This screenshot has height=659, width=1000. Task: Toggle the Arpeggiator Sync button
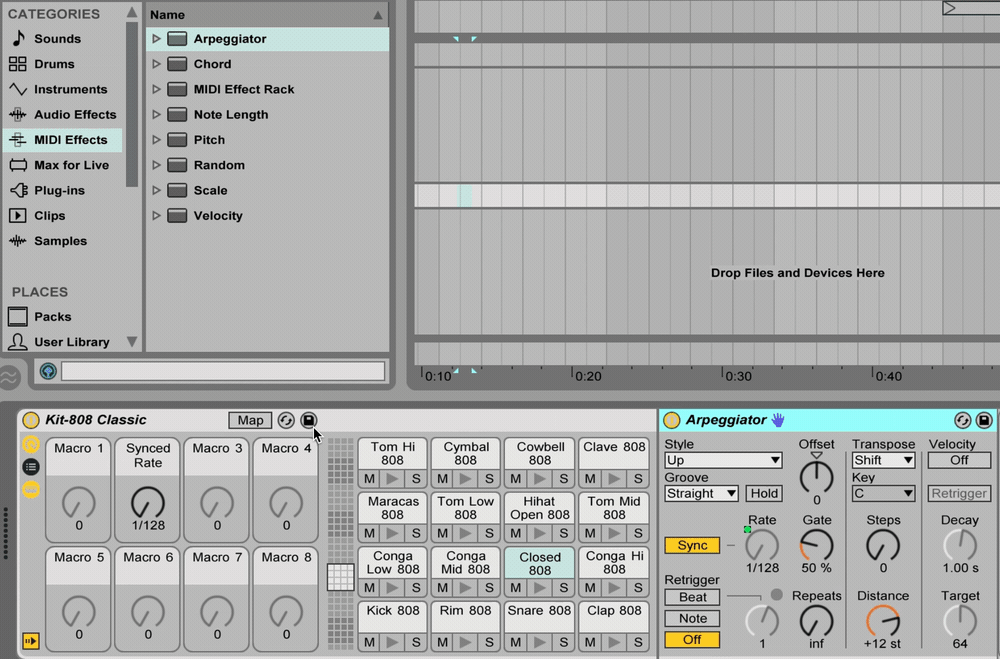point(692,545)
